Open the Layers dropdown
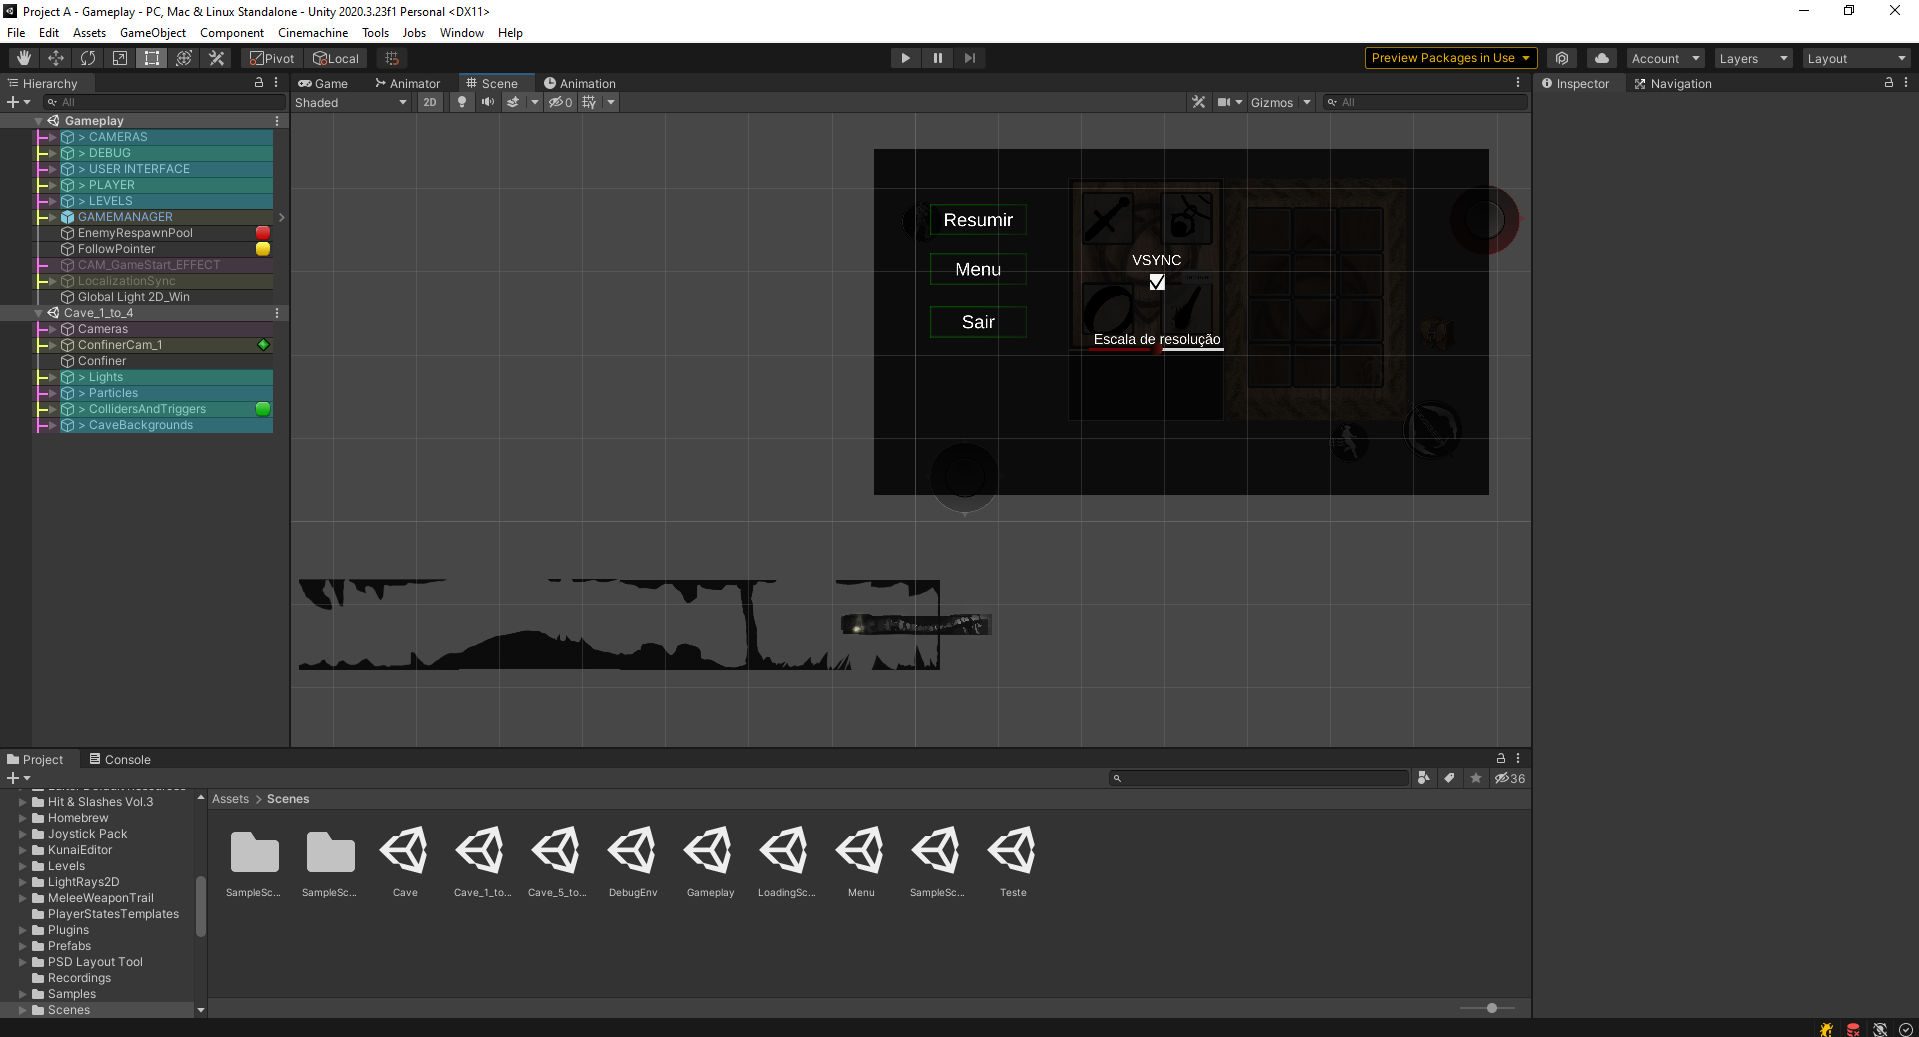The width and height of the screenshot is (1919, 1037). point(1752,58)
